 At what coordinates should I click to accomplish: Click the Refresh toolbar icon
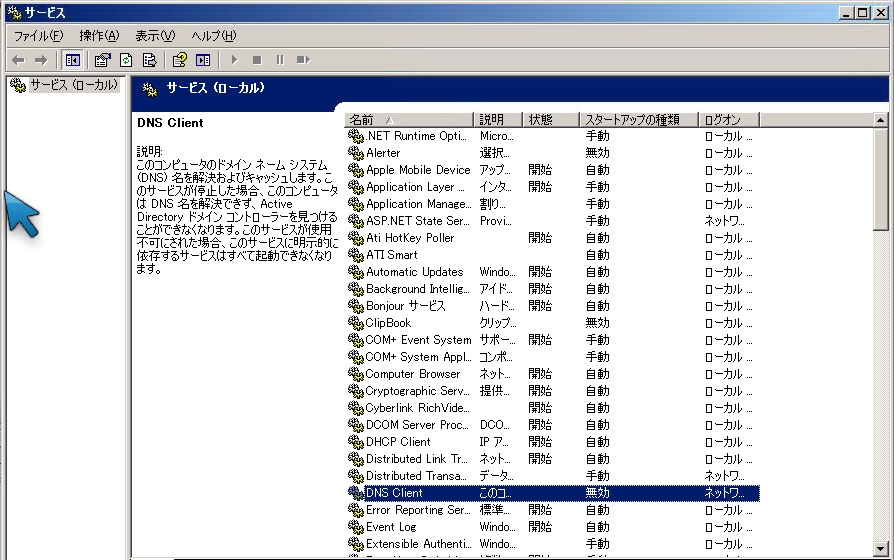point(126,60)
